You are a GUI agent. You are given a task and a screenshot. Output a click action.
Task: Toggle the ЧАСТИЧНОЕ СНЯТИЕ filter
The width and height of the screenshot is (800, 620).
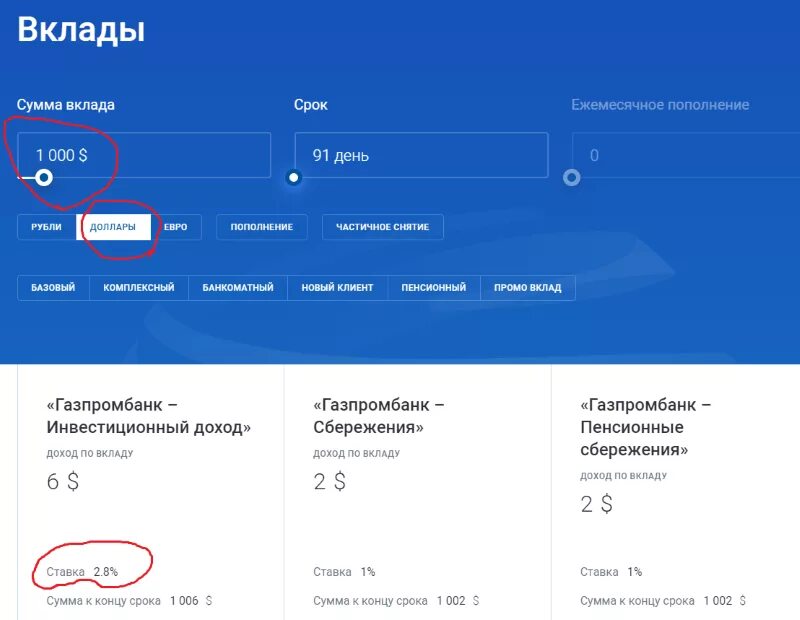(383, 227)
